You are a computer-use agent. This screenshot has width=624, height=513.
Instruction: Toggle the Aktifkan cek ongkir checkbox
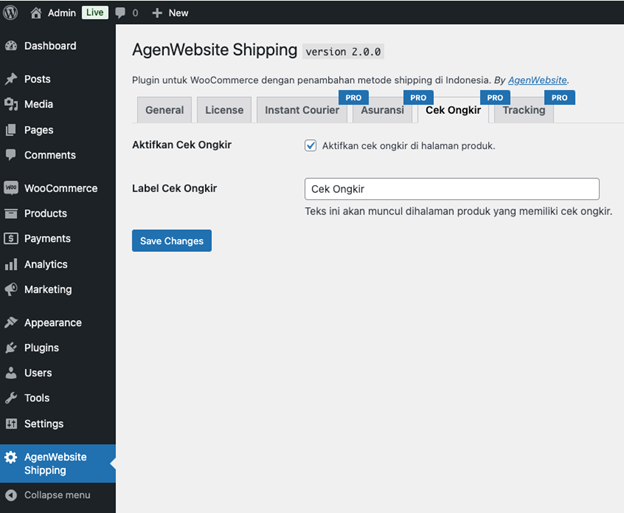311,146
